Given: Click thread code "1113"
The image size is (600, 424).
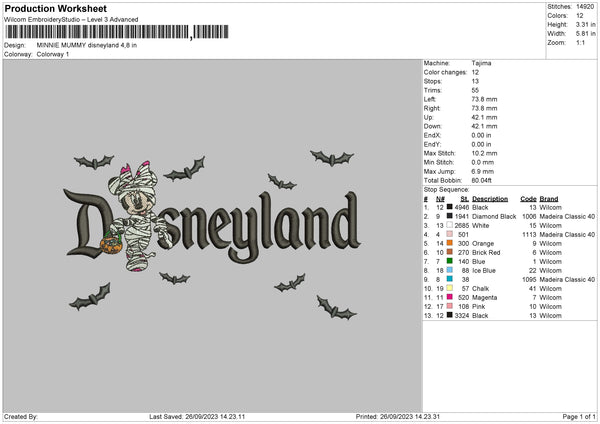Looking at the screenshot, I should (529, 235).
